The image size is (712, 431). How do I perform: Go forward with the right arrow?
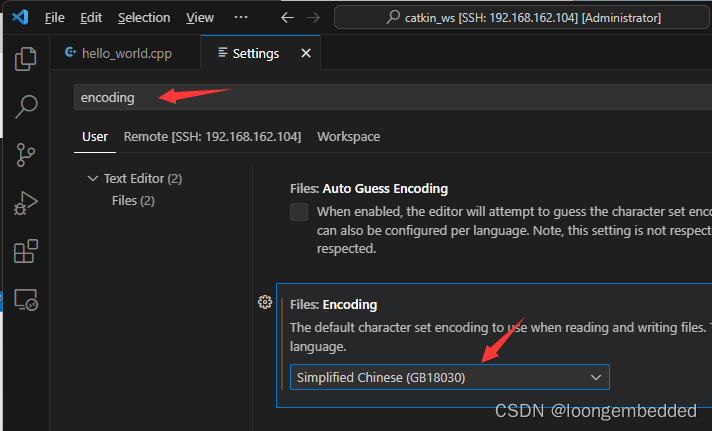(313, 18)
